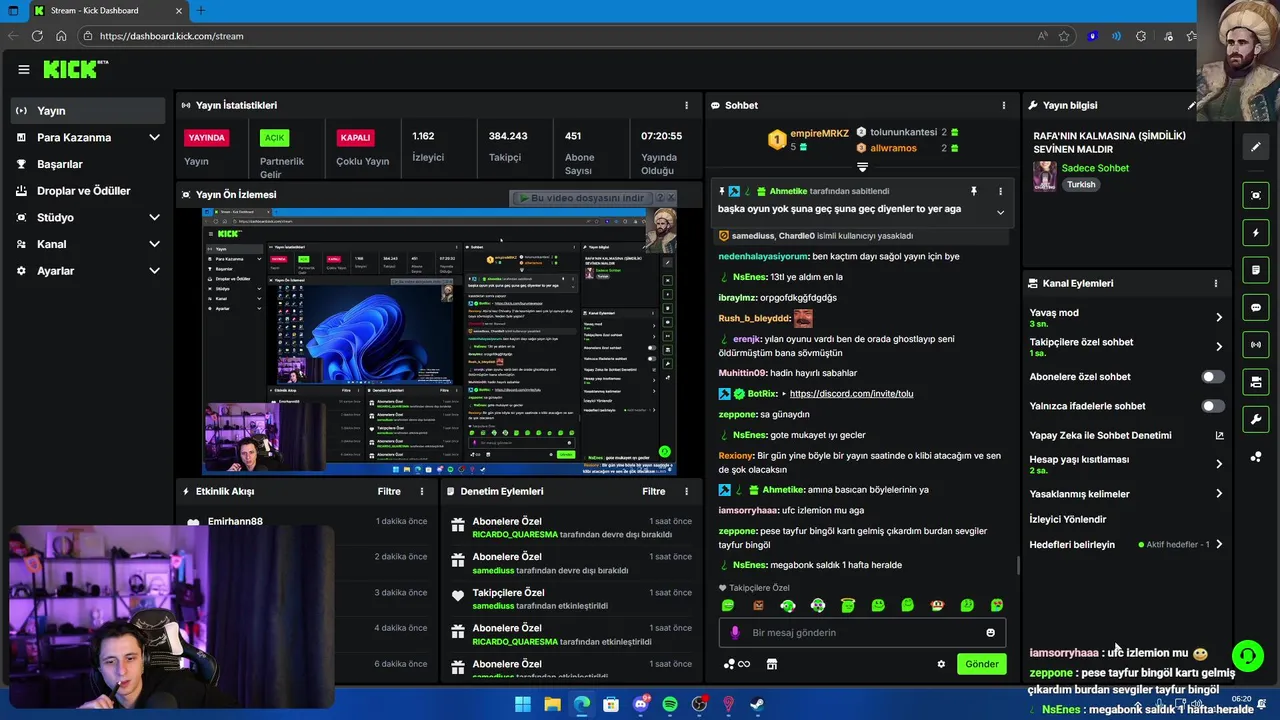Screen dimensions: 1280x720
Task: Open the wrench tools icon in the right toolbar
Action: (x=1256, y=419)
